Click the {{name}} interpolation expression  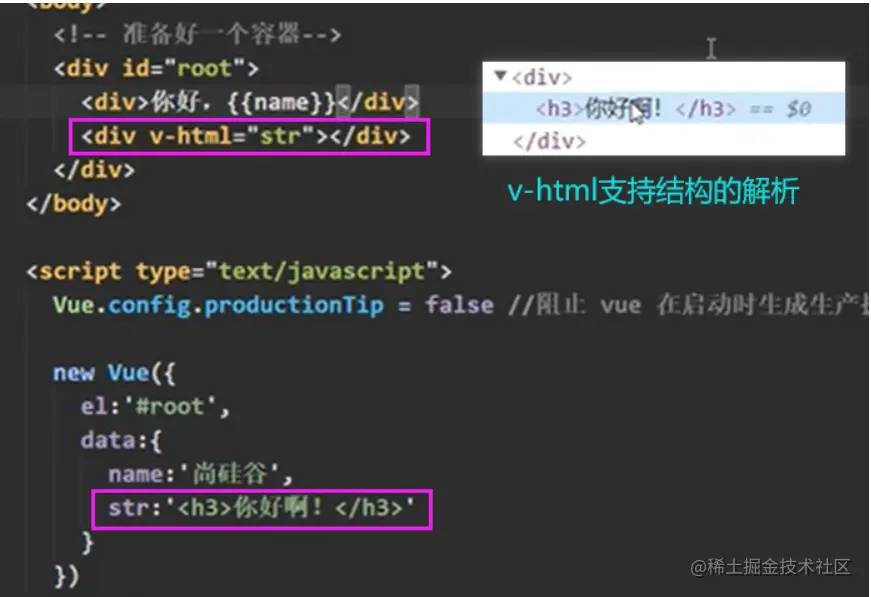click(x=282, y=103)
